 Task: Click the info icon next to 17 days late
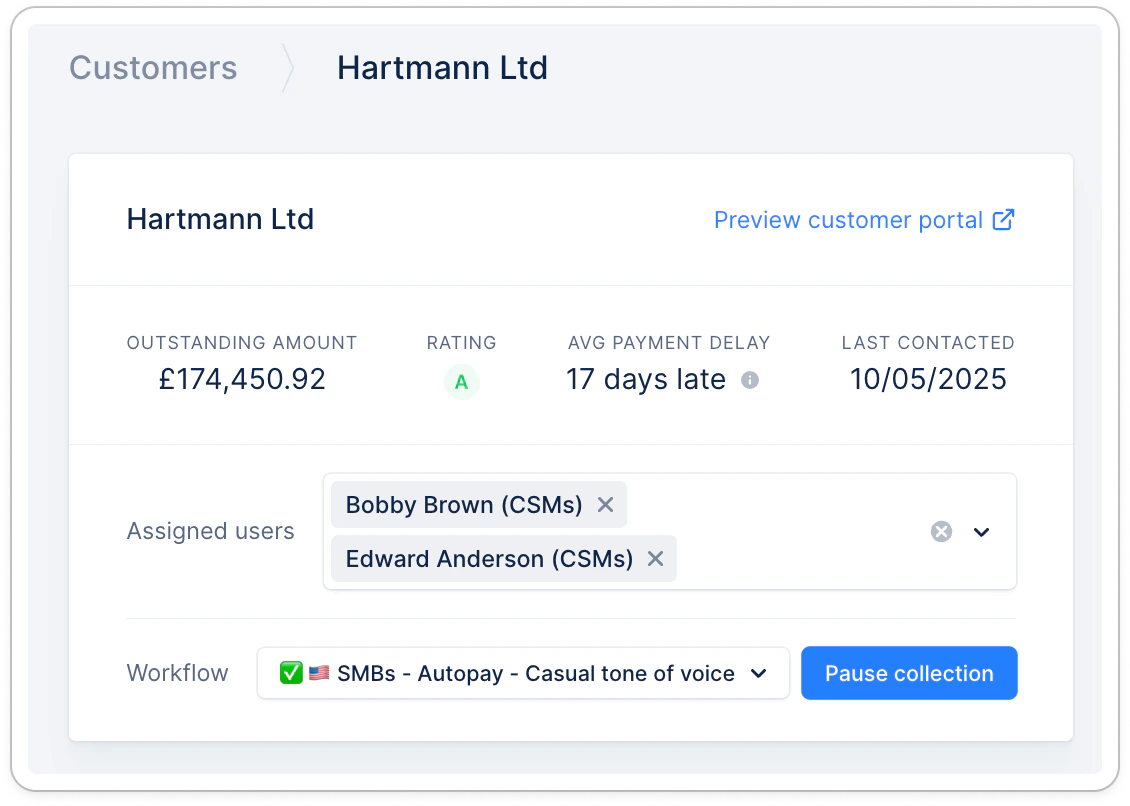click(x=750, y=380)
